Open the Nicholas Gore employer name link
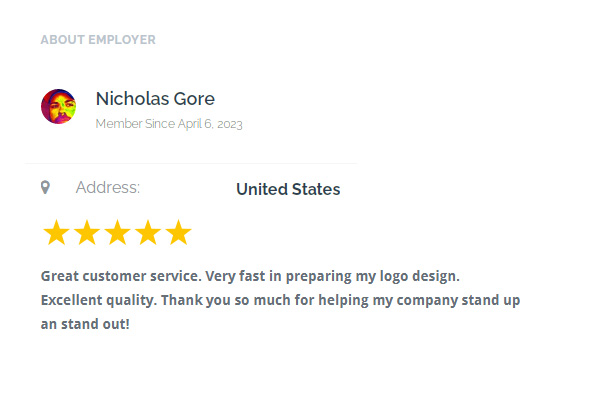This screenshot has width=600, height=400. 155,99
